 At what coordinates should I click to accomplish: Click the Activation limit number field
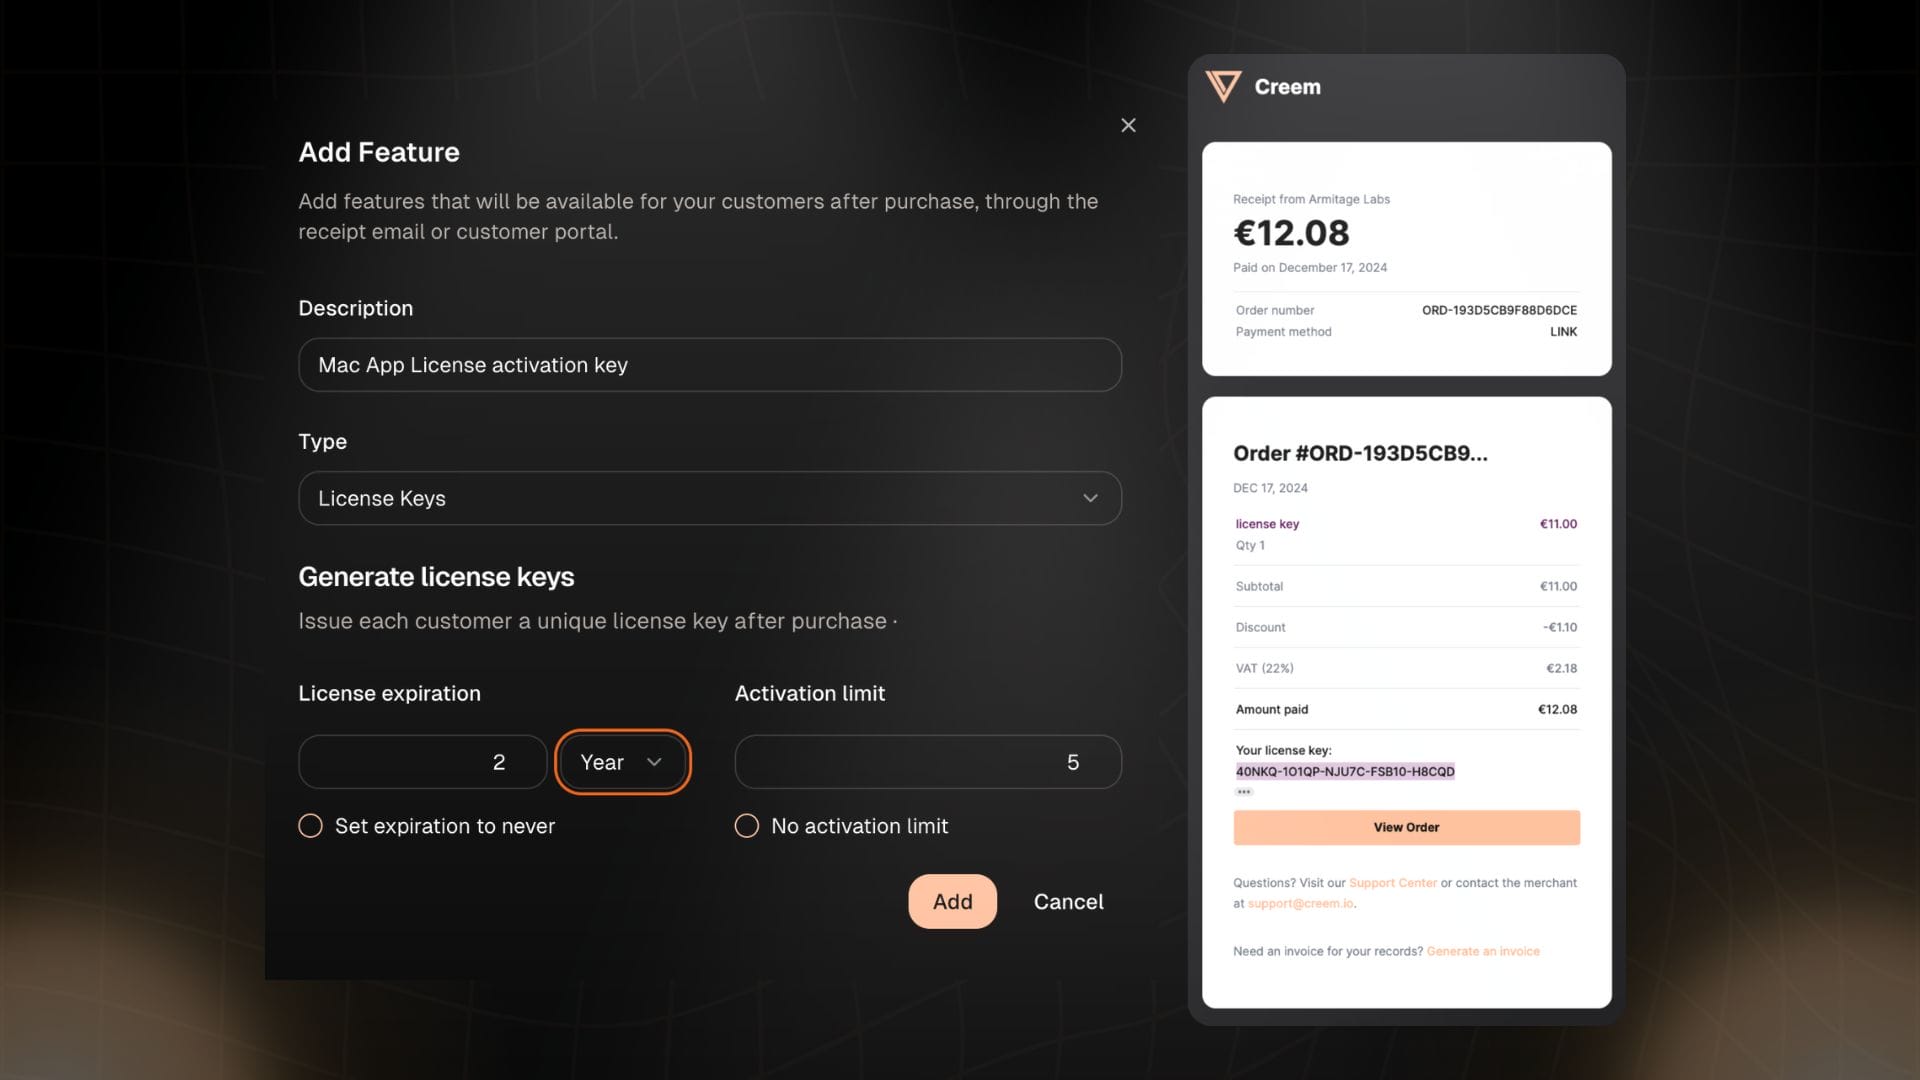[927, 762]
